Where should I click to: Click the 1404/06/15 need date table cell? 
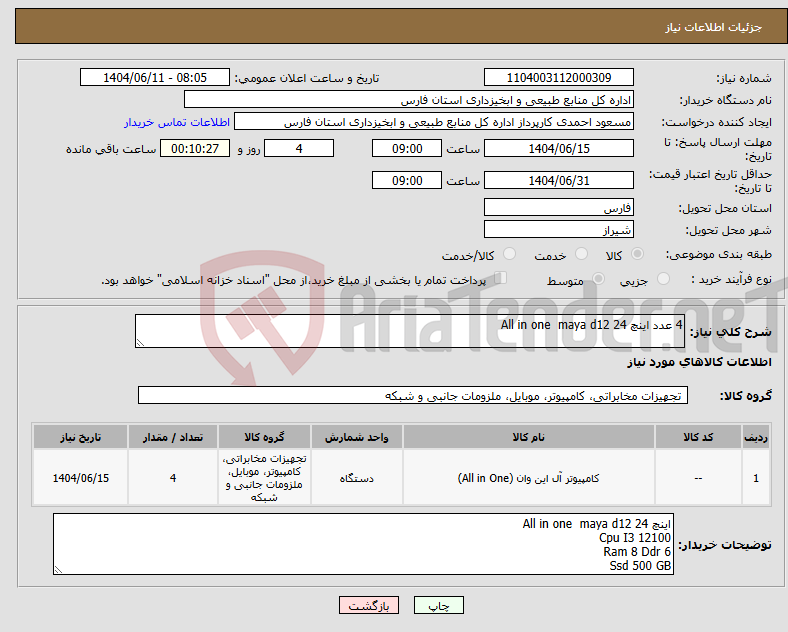point(80,478)
